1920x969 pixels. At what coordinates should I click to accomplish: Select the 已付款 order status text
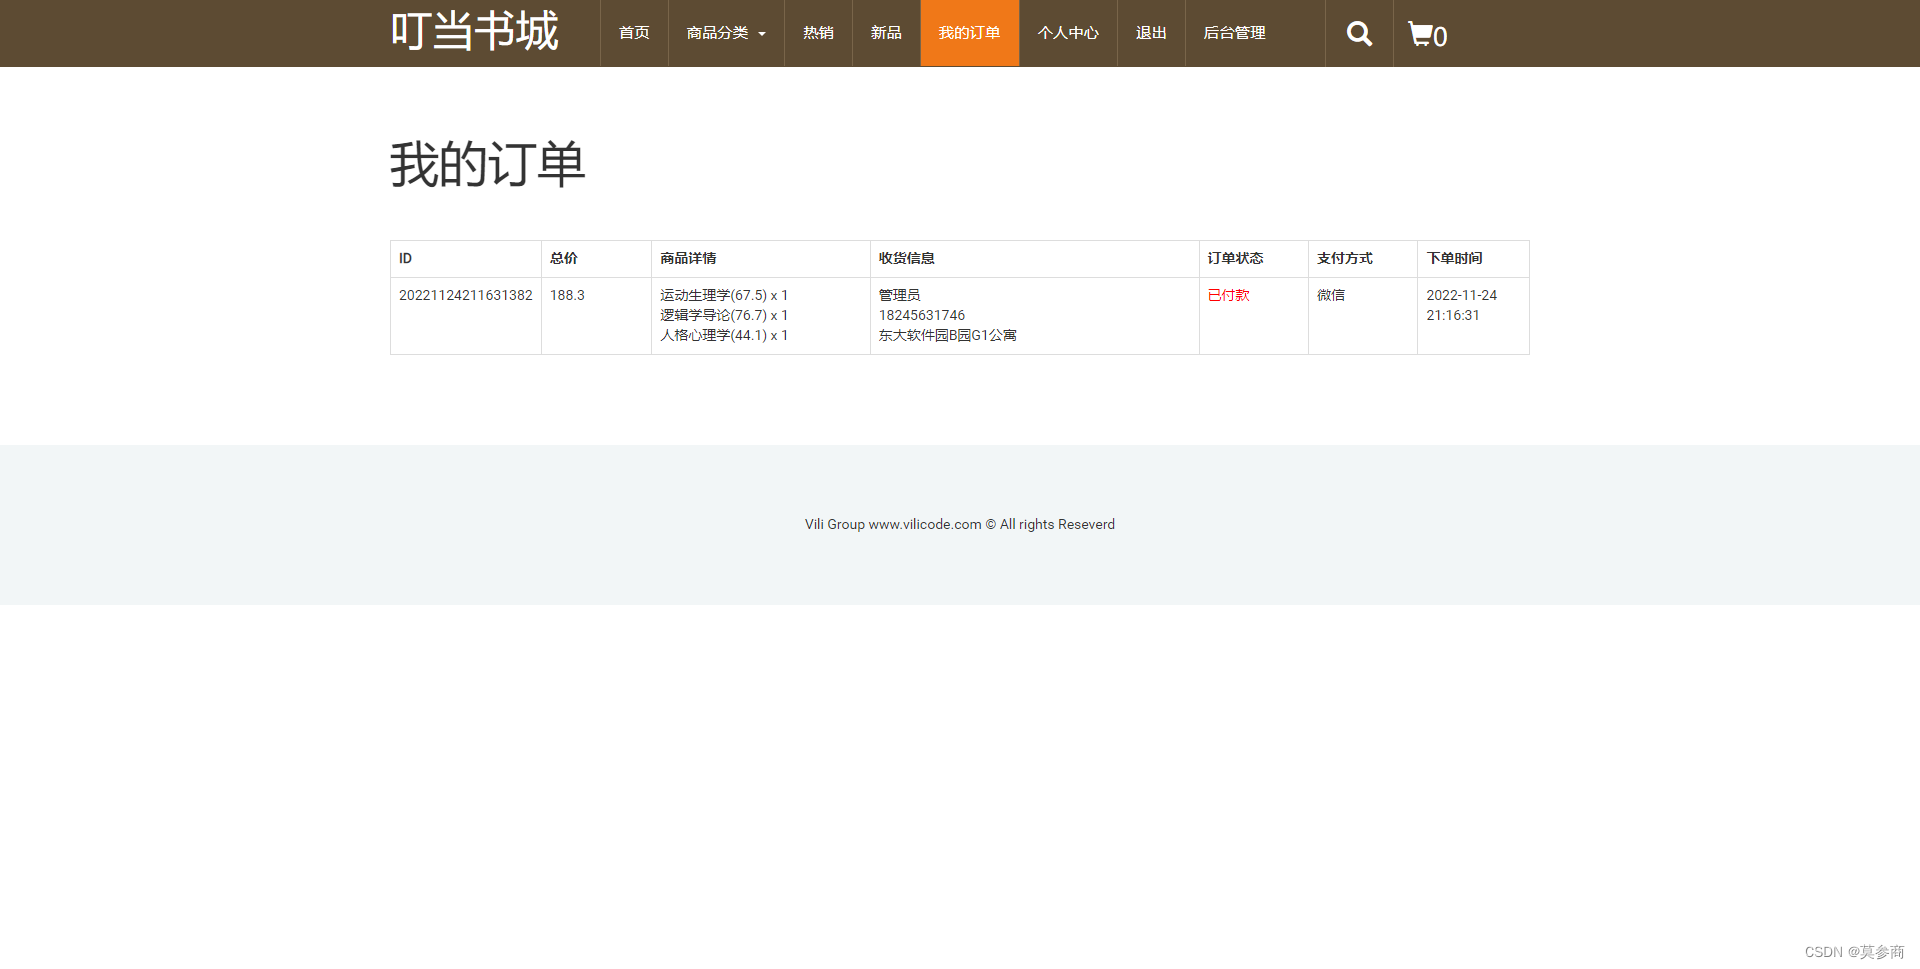1228,295
